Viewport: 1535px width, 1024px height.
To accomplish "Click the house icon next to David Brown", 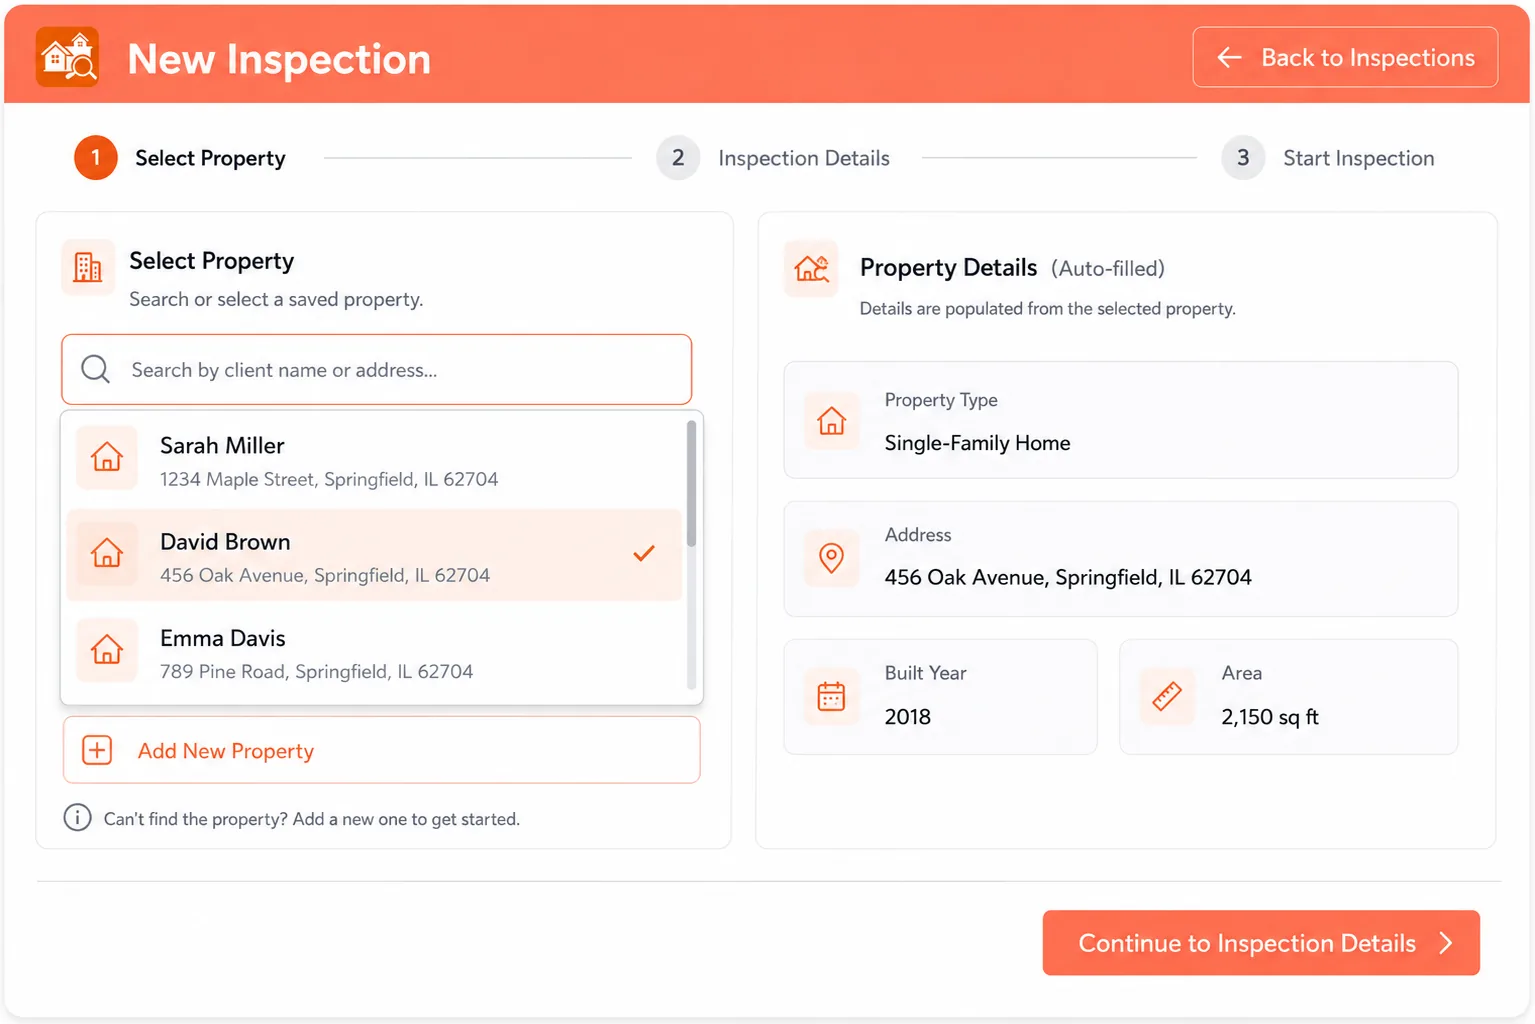I will click(107, 554).
